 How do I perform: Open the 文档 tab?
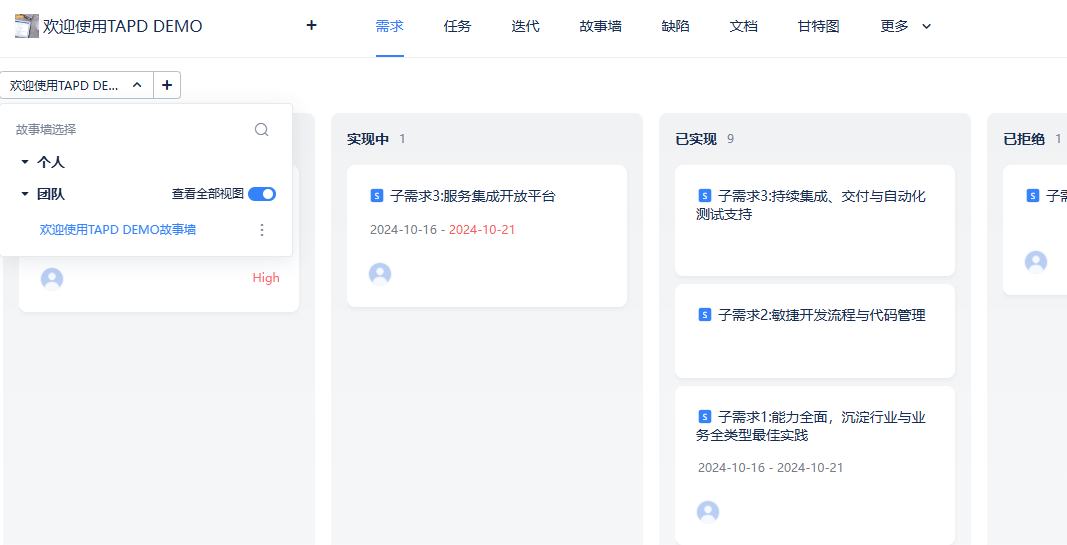point(744,27)
